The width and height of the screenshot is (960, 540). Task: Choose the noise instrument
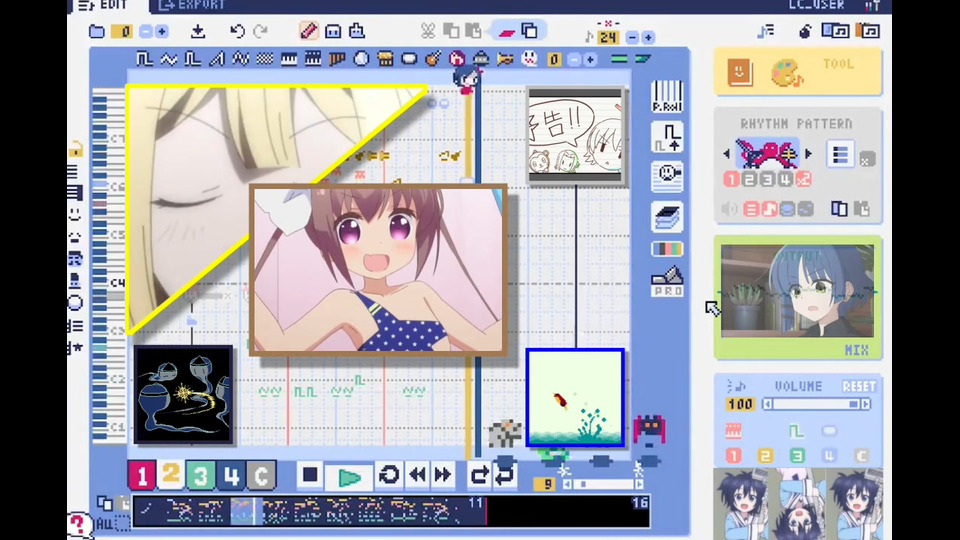click(x=264, y=59)
